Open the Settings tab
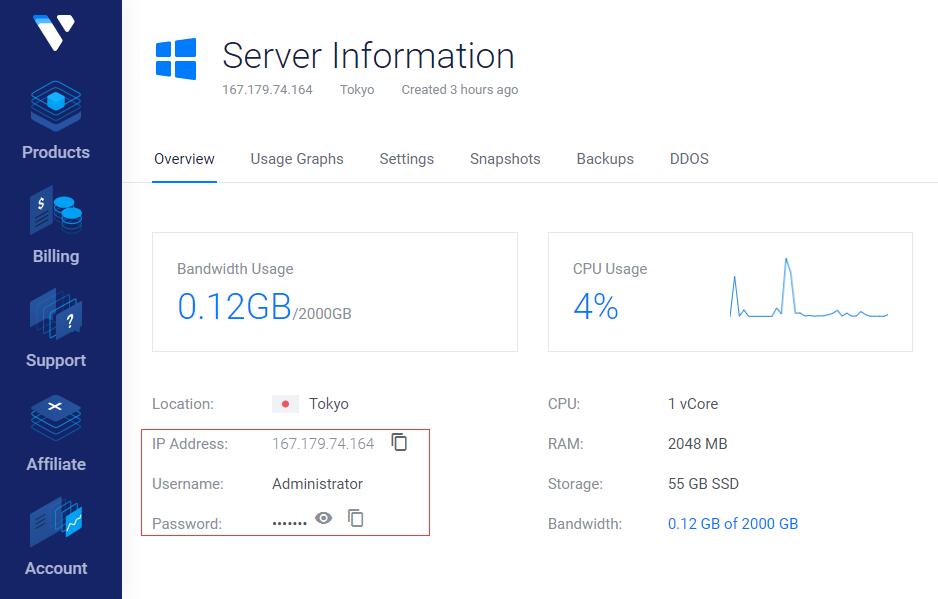Viewport: 938px width, 599px height. (x=406, y=159)
